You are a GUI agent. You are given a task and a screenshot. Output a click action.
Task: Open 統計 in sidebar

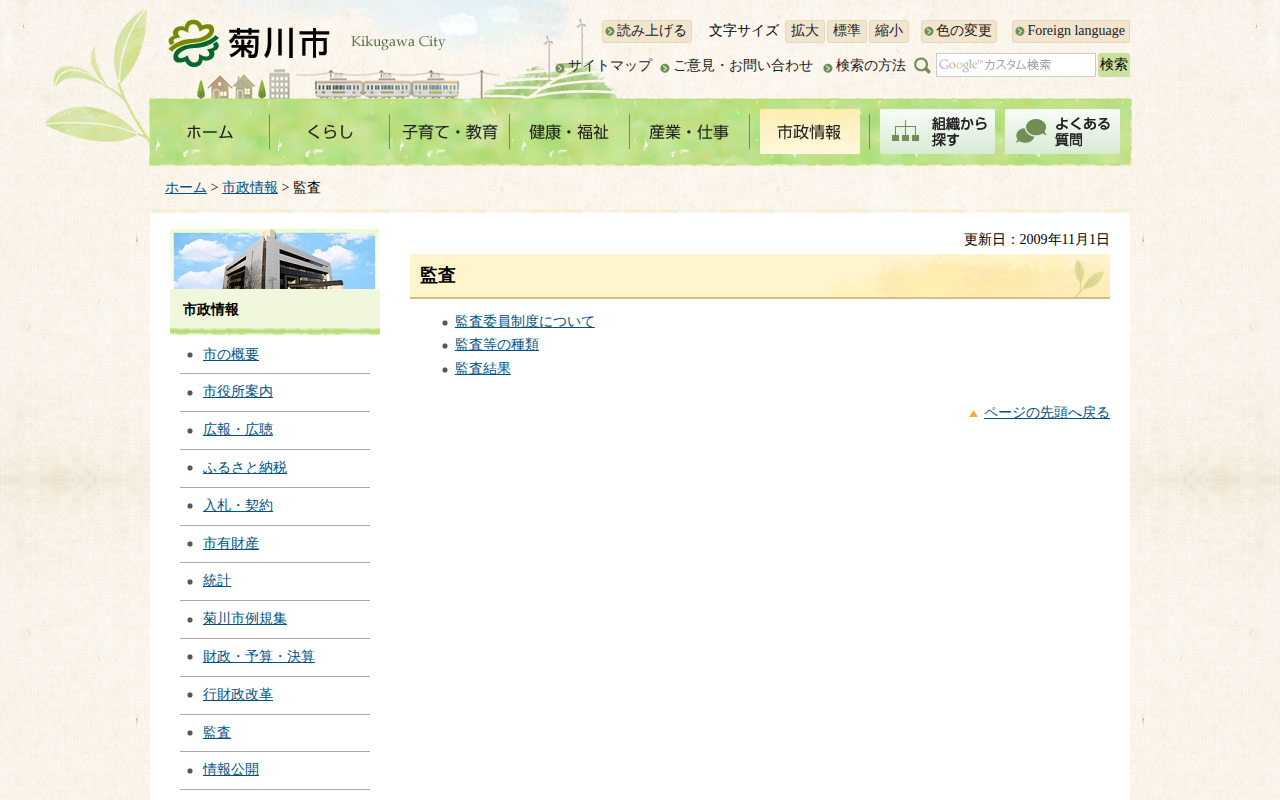(217, 581)
